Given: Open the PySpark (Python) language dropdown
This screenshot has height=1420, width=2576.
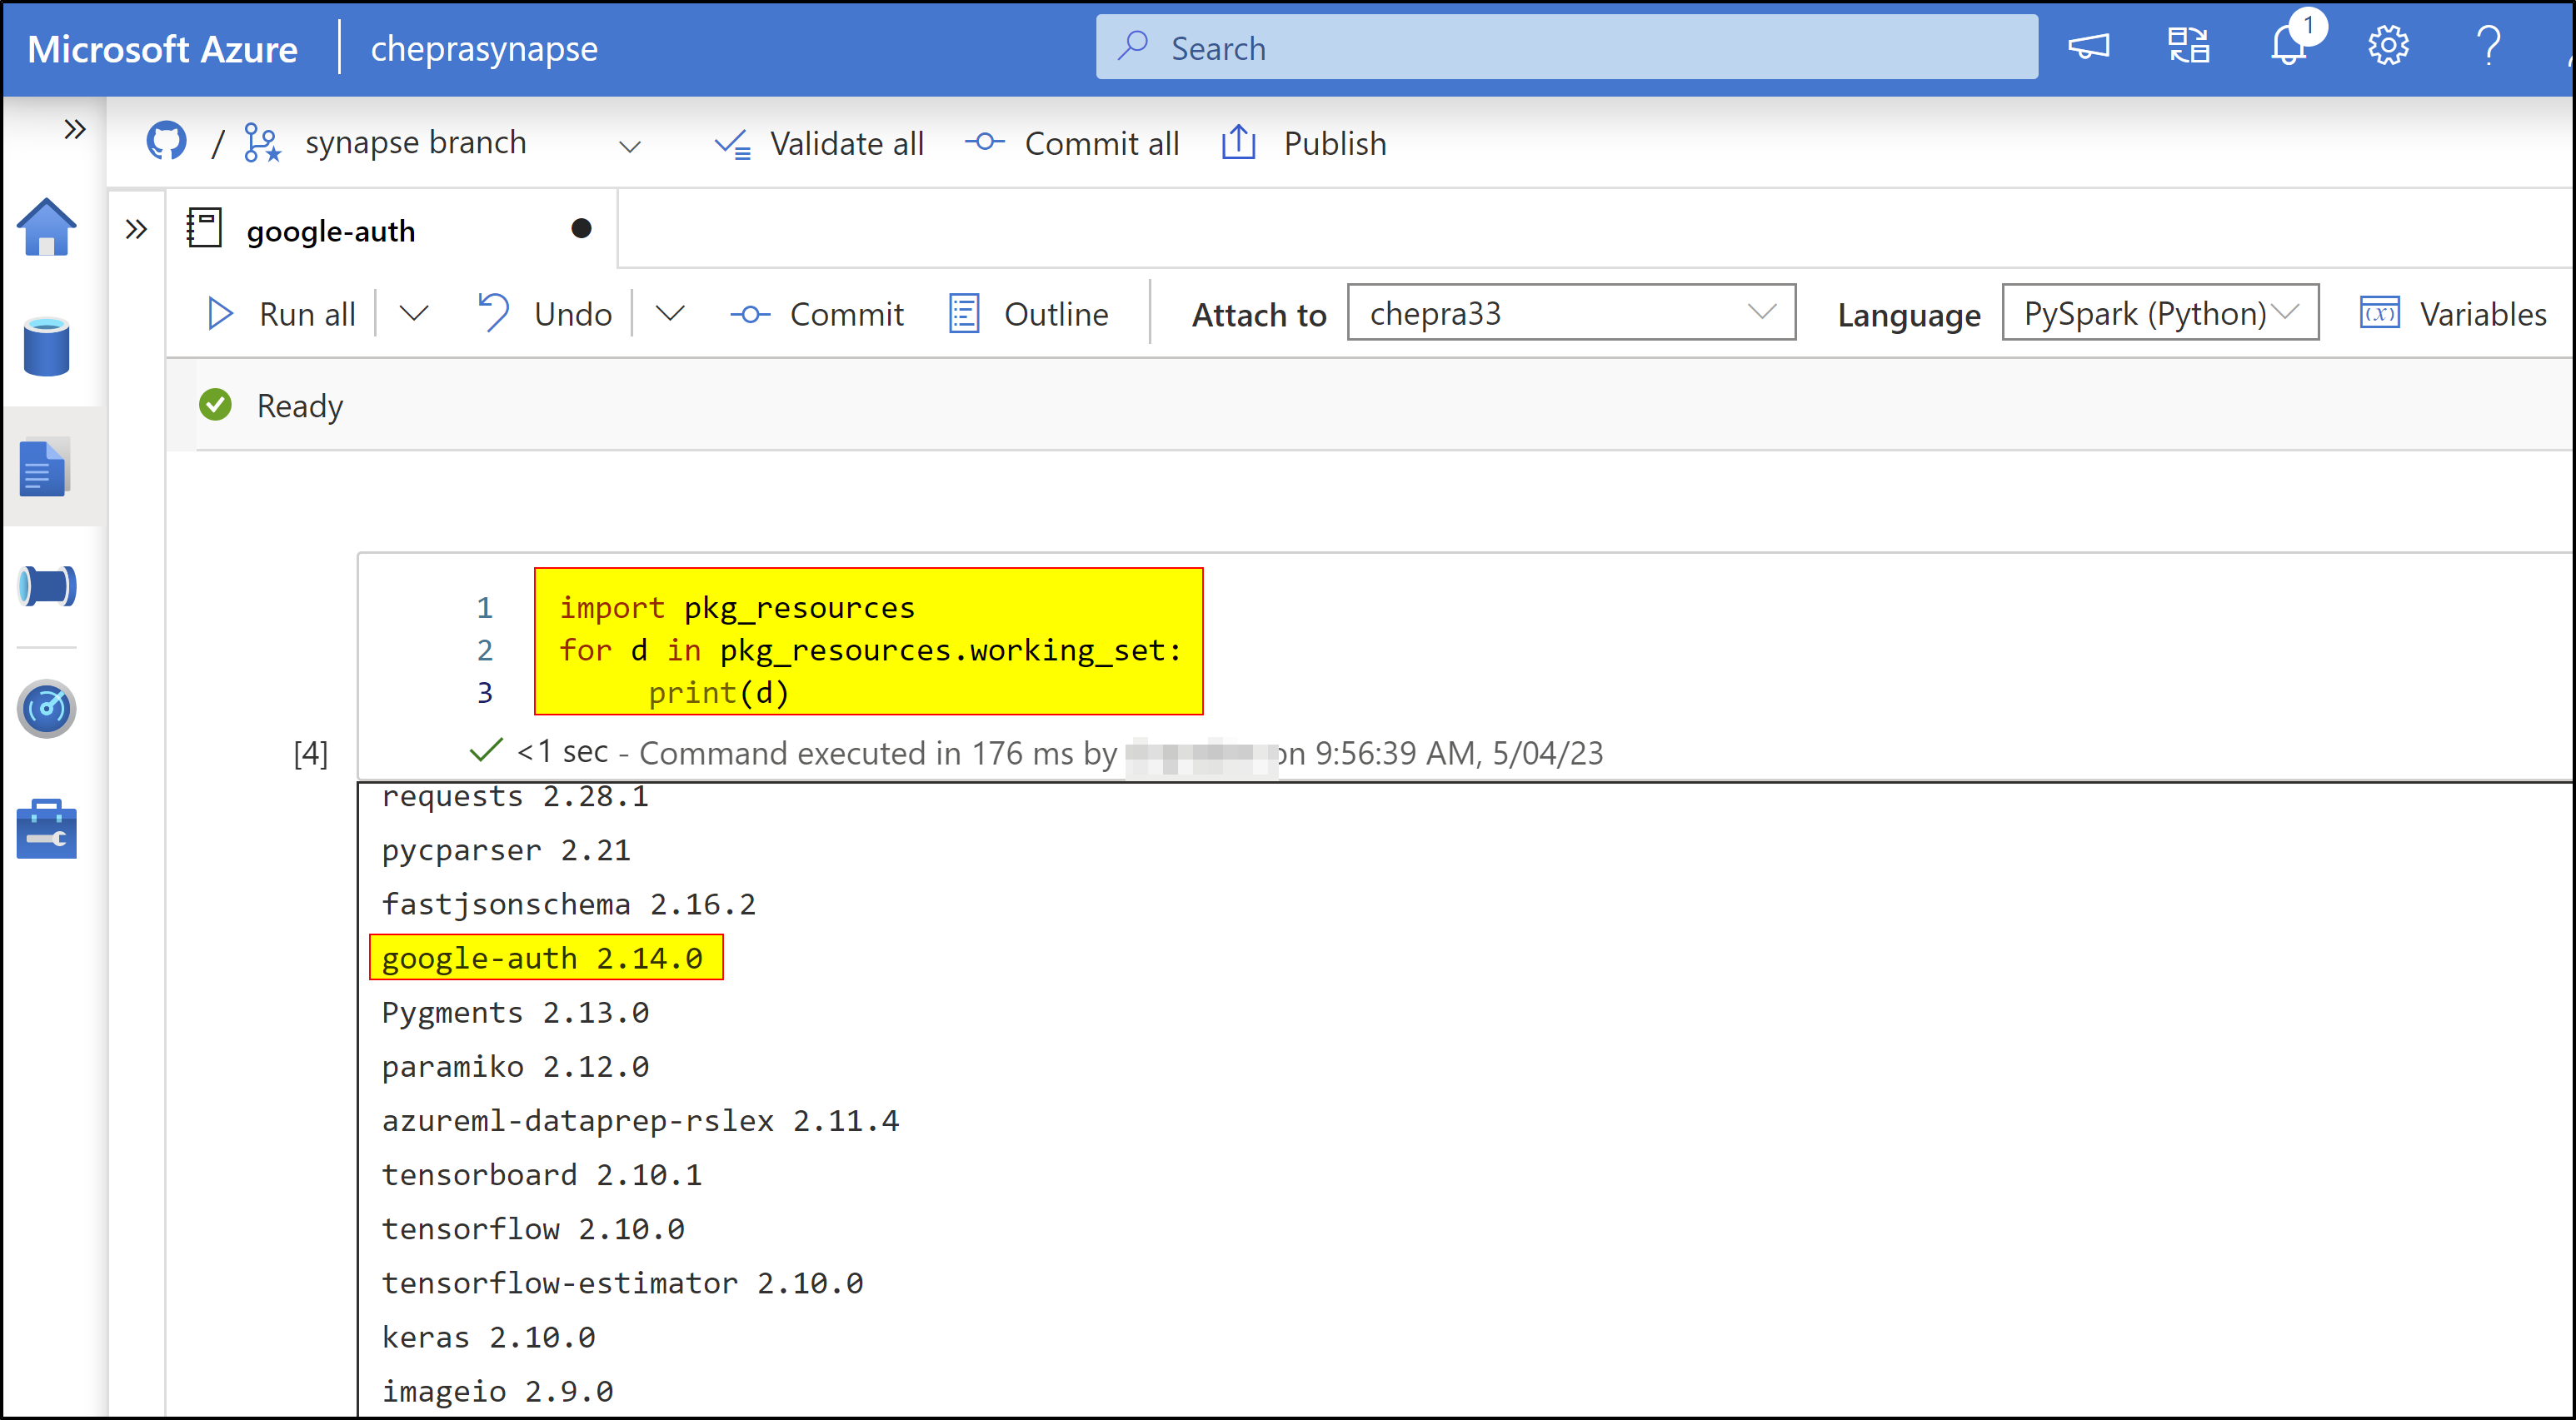Looking at the screenshot, I should pos(2160,313).
